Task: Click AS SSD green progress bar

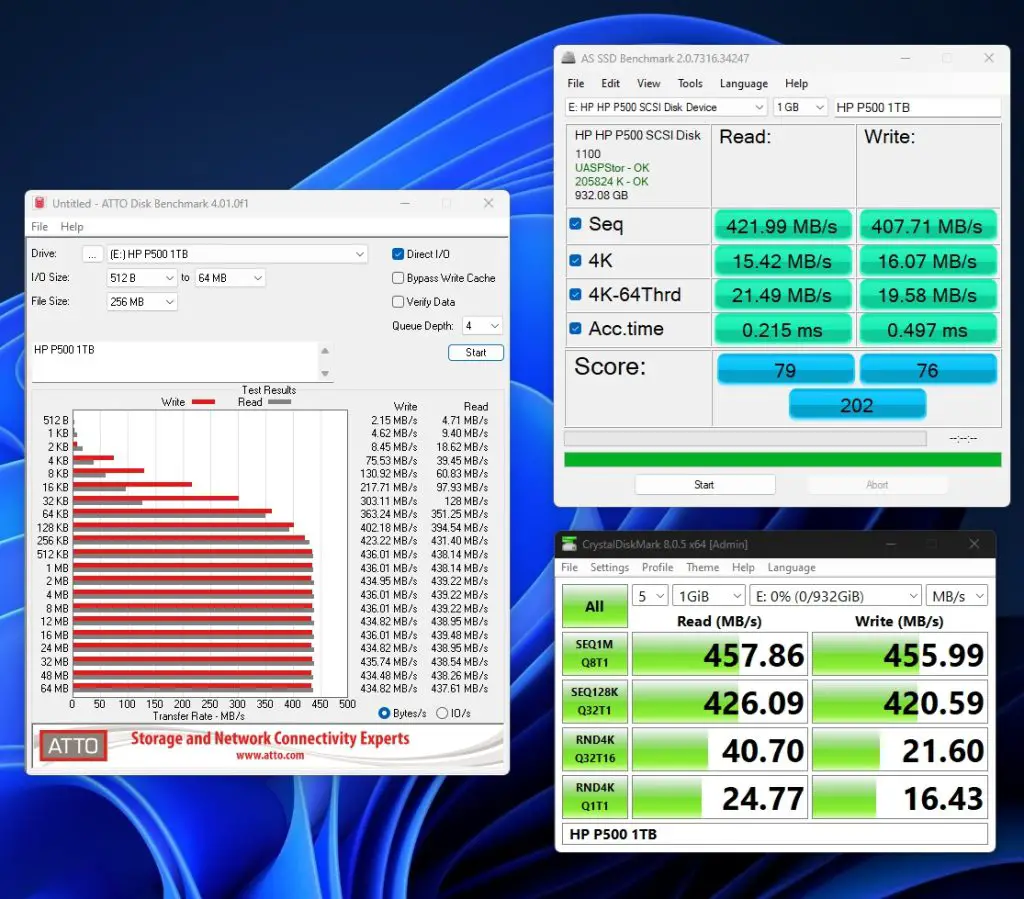Action: tap(782, 460)
